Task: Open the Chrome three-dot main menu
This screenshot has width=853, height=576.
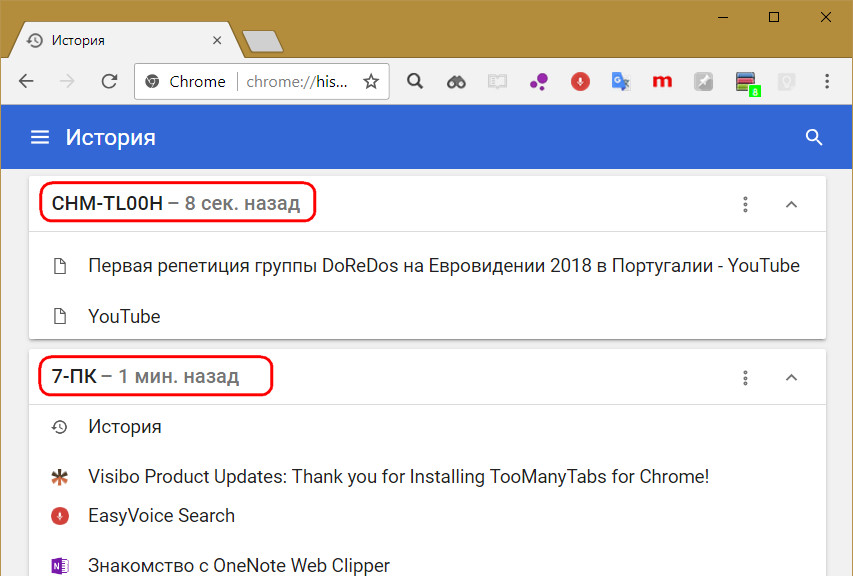Action: [827, 82]
